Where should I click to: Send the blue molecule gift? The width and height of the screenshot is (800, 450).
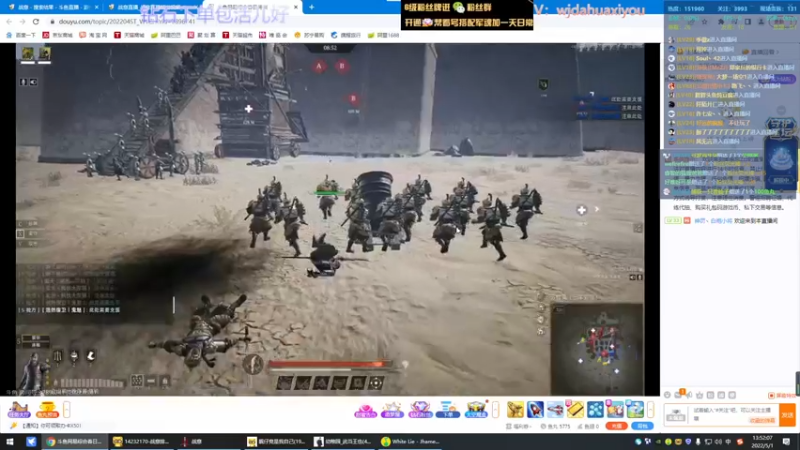coord(595,409)
